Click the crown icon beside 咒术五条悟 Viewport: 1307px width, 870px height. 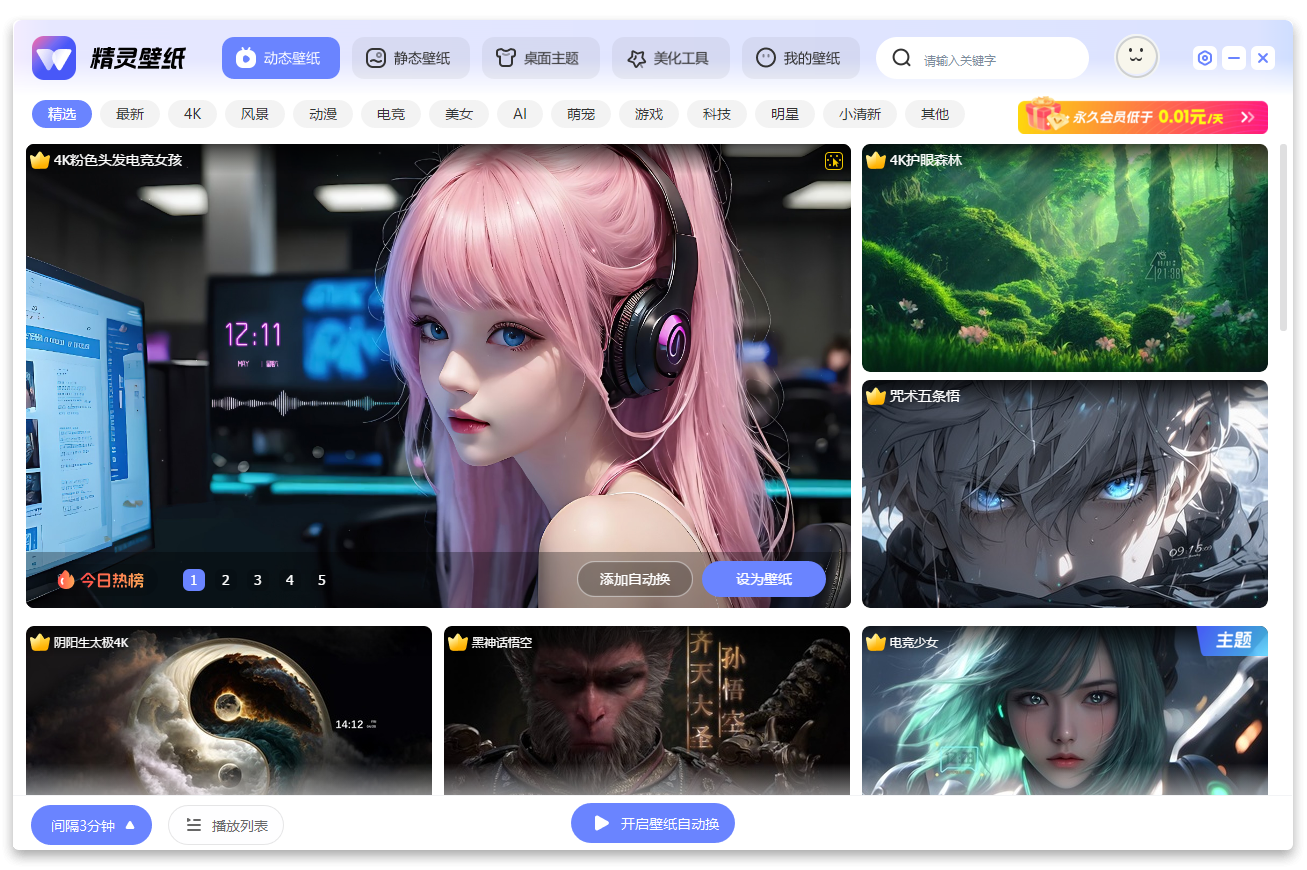[x=876, y=396]
